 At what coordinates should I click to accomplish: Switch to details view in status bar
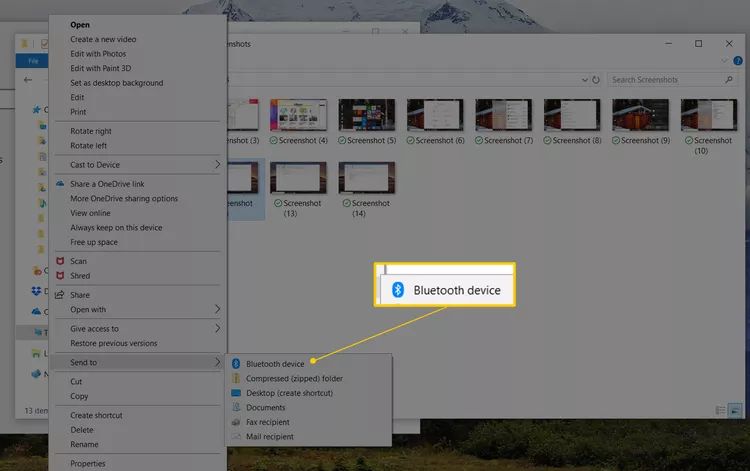(x=721, y=410)
